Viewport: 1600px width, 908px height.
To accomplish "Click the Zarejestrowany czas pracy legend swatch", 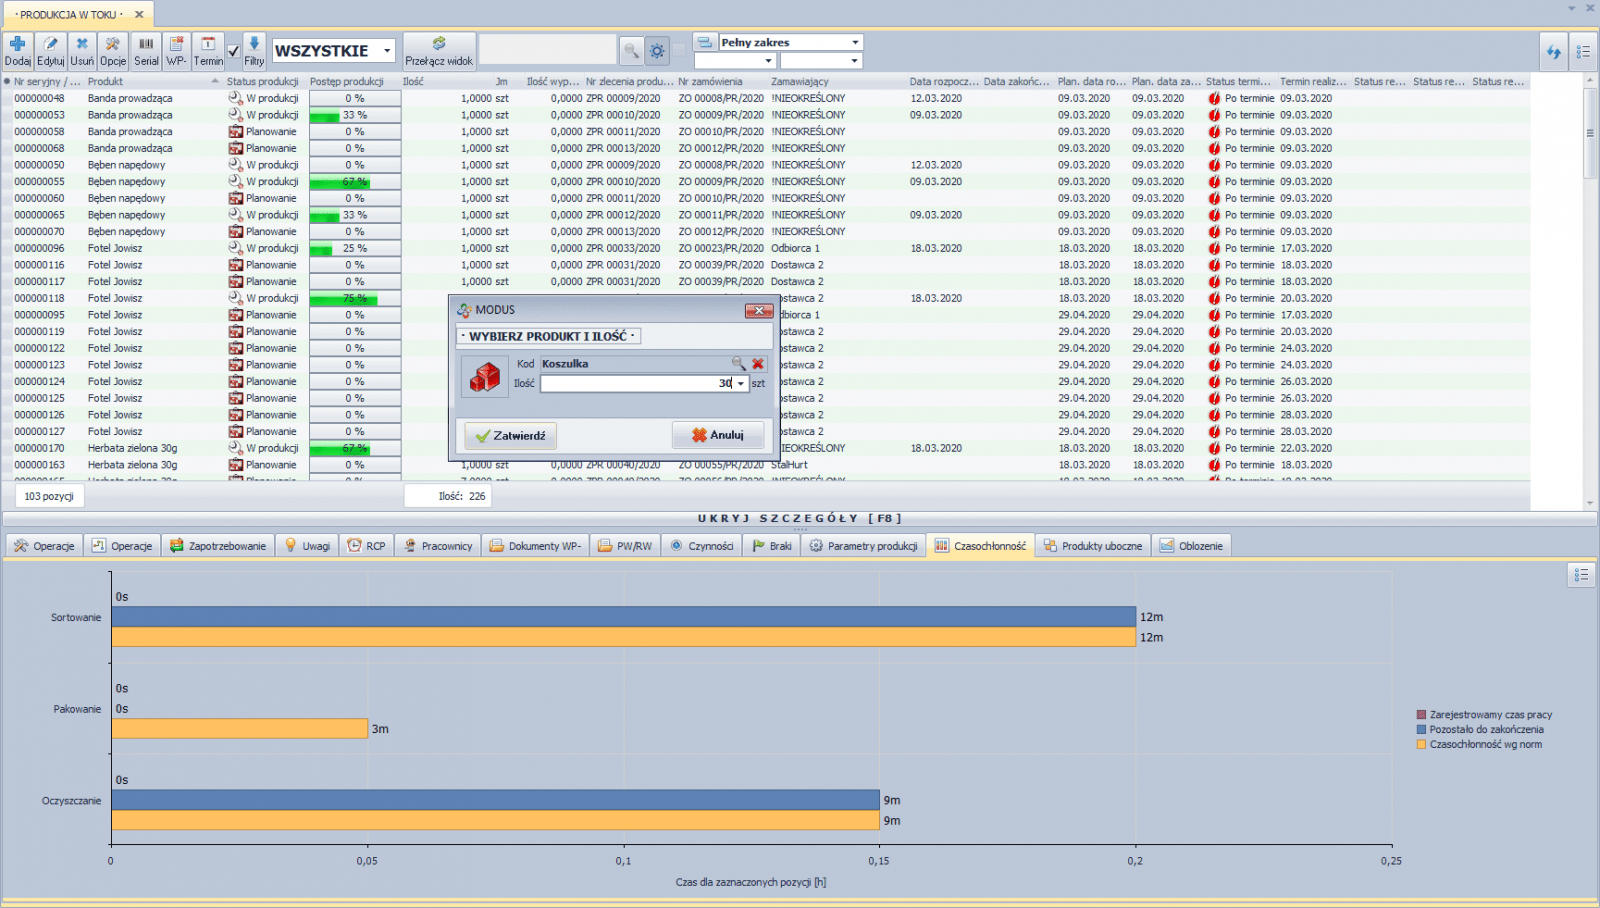I will point(1421,715).
